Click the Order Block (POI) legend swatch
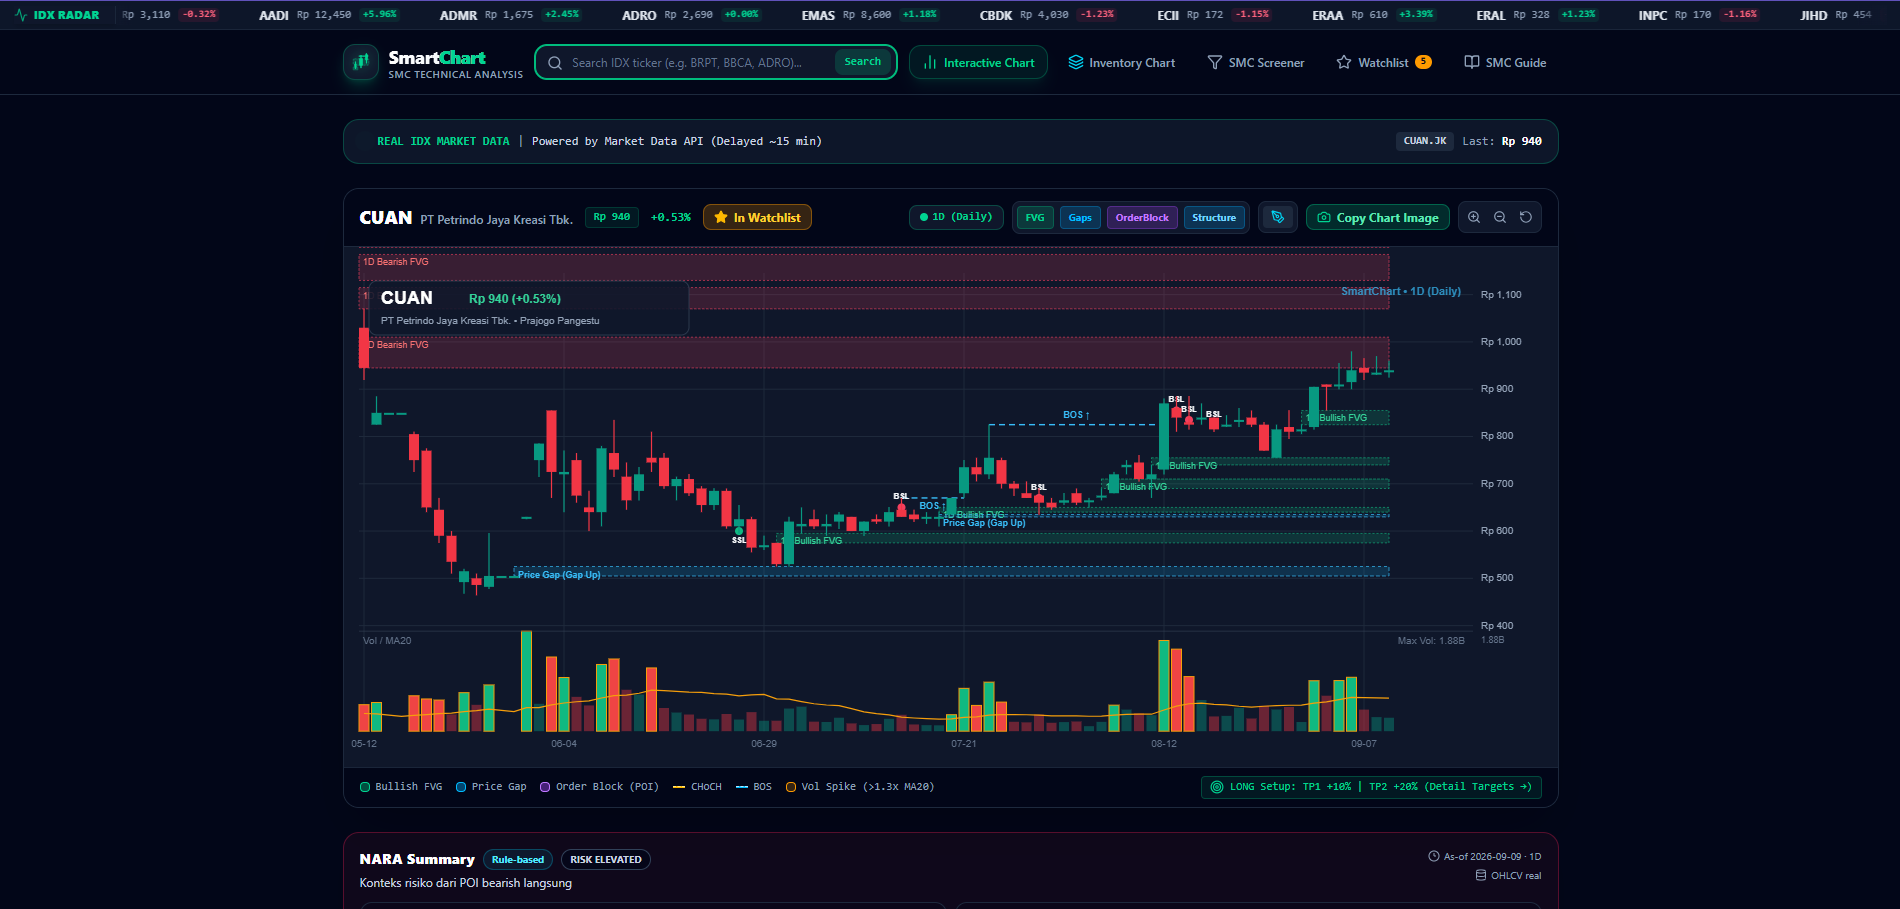Screen dimensions: 1900x909 [x=545, y=787]
